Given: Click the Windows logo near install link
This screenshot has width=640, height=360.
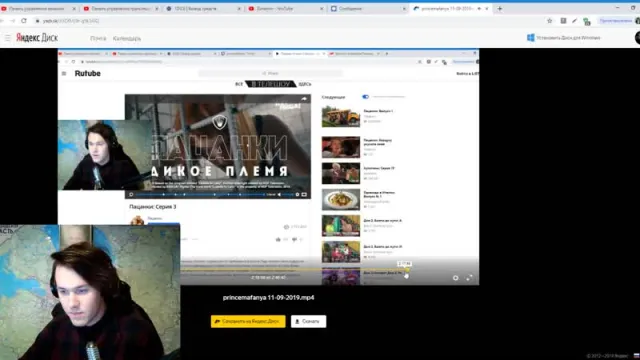Looking at the screenshot, I should click(x=531, y=38).
